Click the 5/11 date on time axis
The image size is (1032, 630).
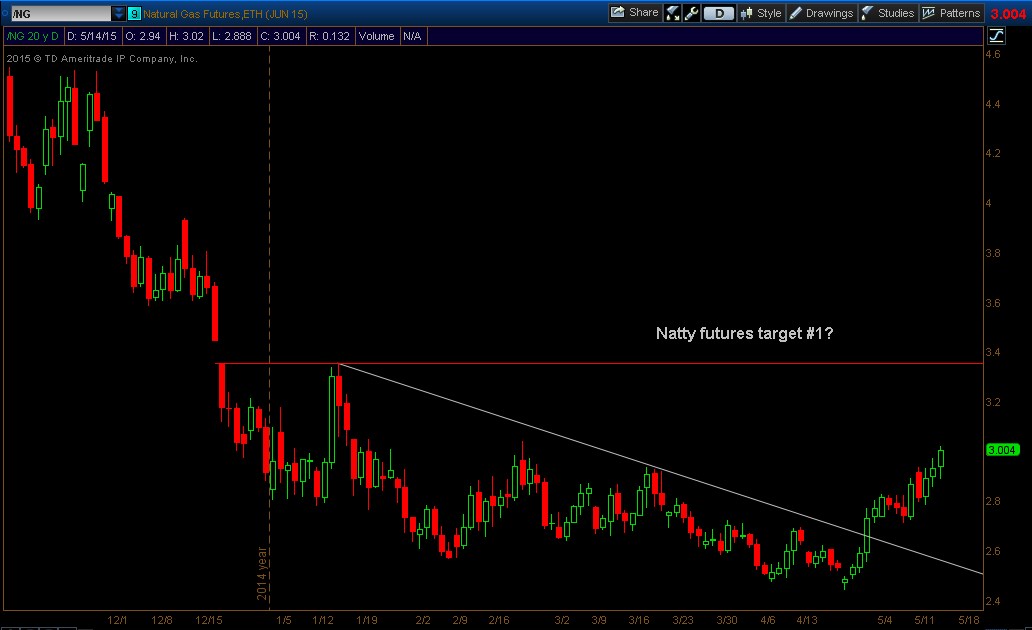click(924, 620)
